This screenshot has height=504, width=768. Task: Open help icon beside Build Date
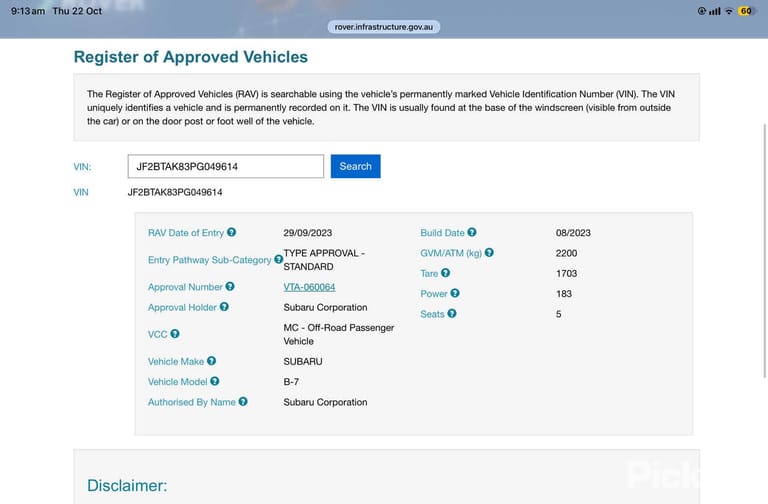pos(472,232)
